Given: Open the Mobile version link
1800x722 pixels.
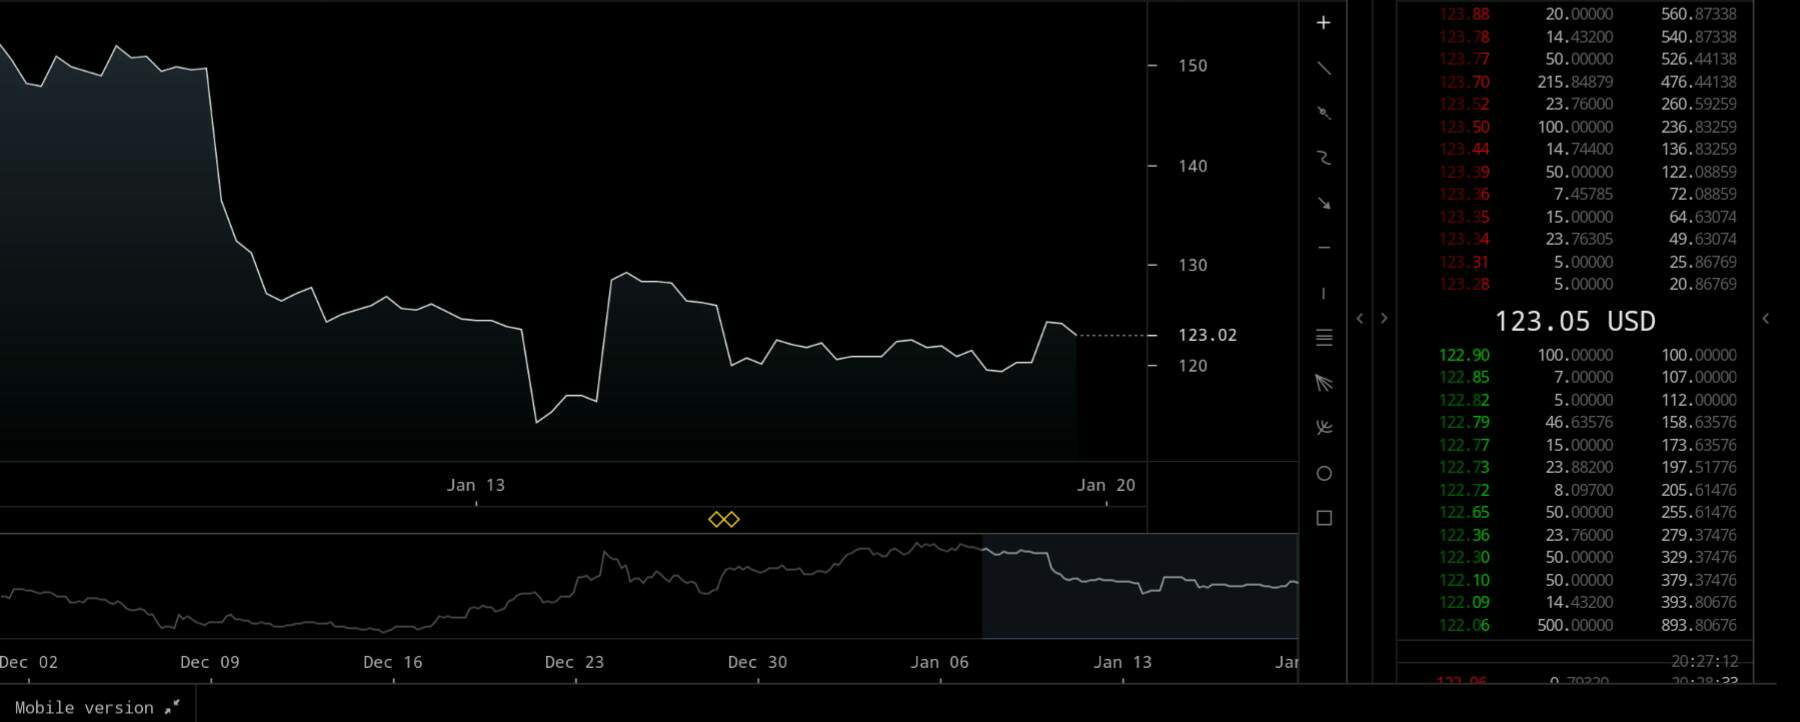Looking at the screenshot, I should click(96, 707).
